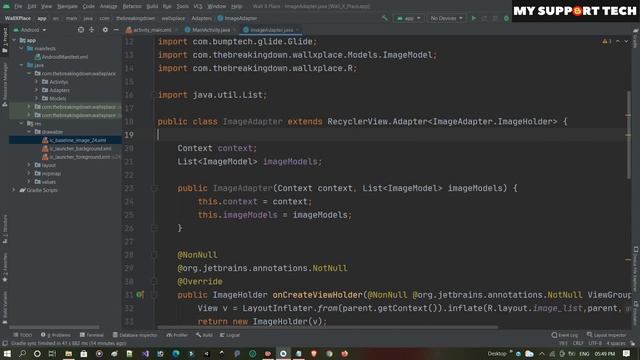Click the UTF-8 encoding in status bar
The width and height of the screenshot is (640, 360).
[x=595, y=343]
